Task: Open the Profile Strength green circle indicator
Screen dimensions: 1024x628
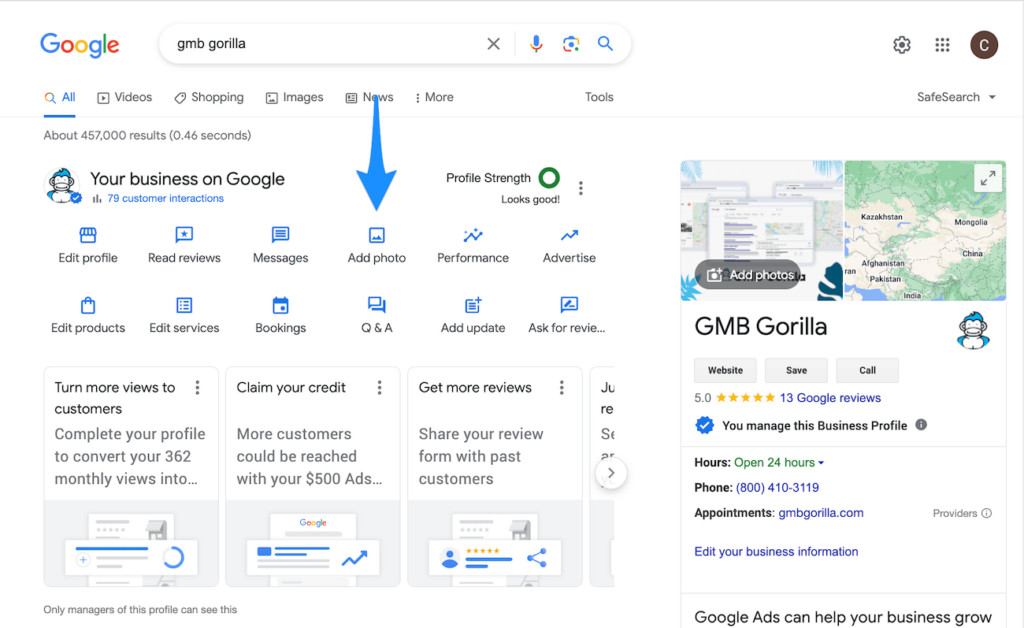Action: 549,178
